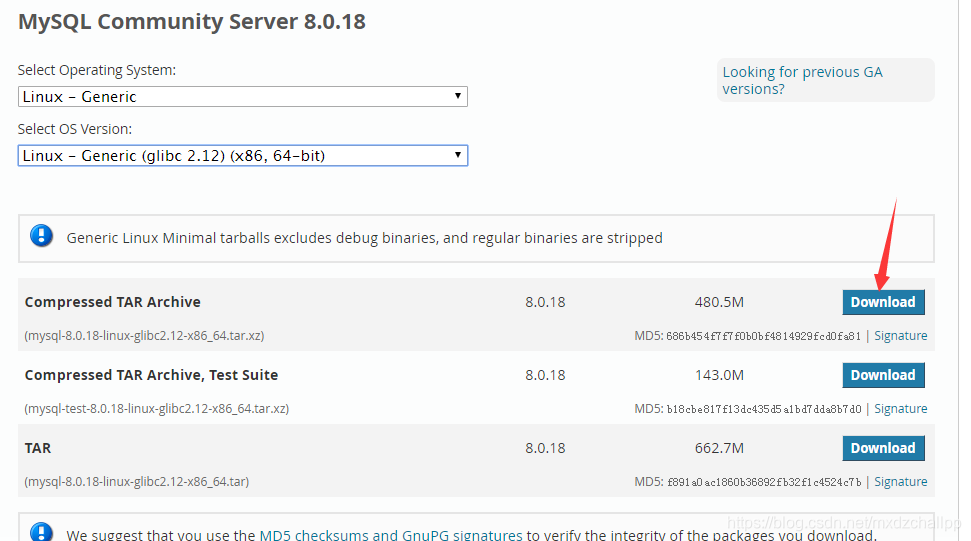Open Signature link for mysql-test tar.xz
This screenshot has height=541, width=971.
[900, 409]
